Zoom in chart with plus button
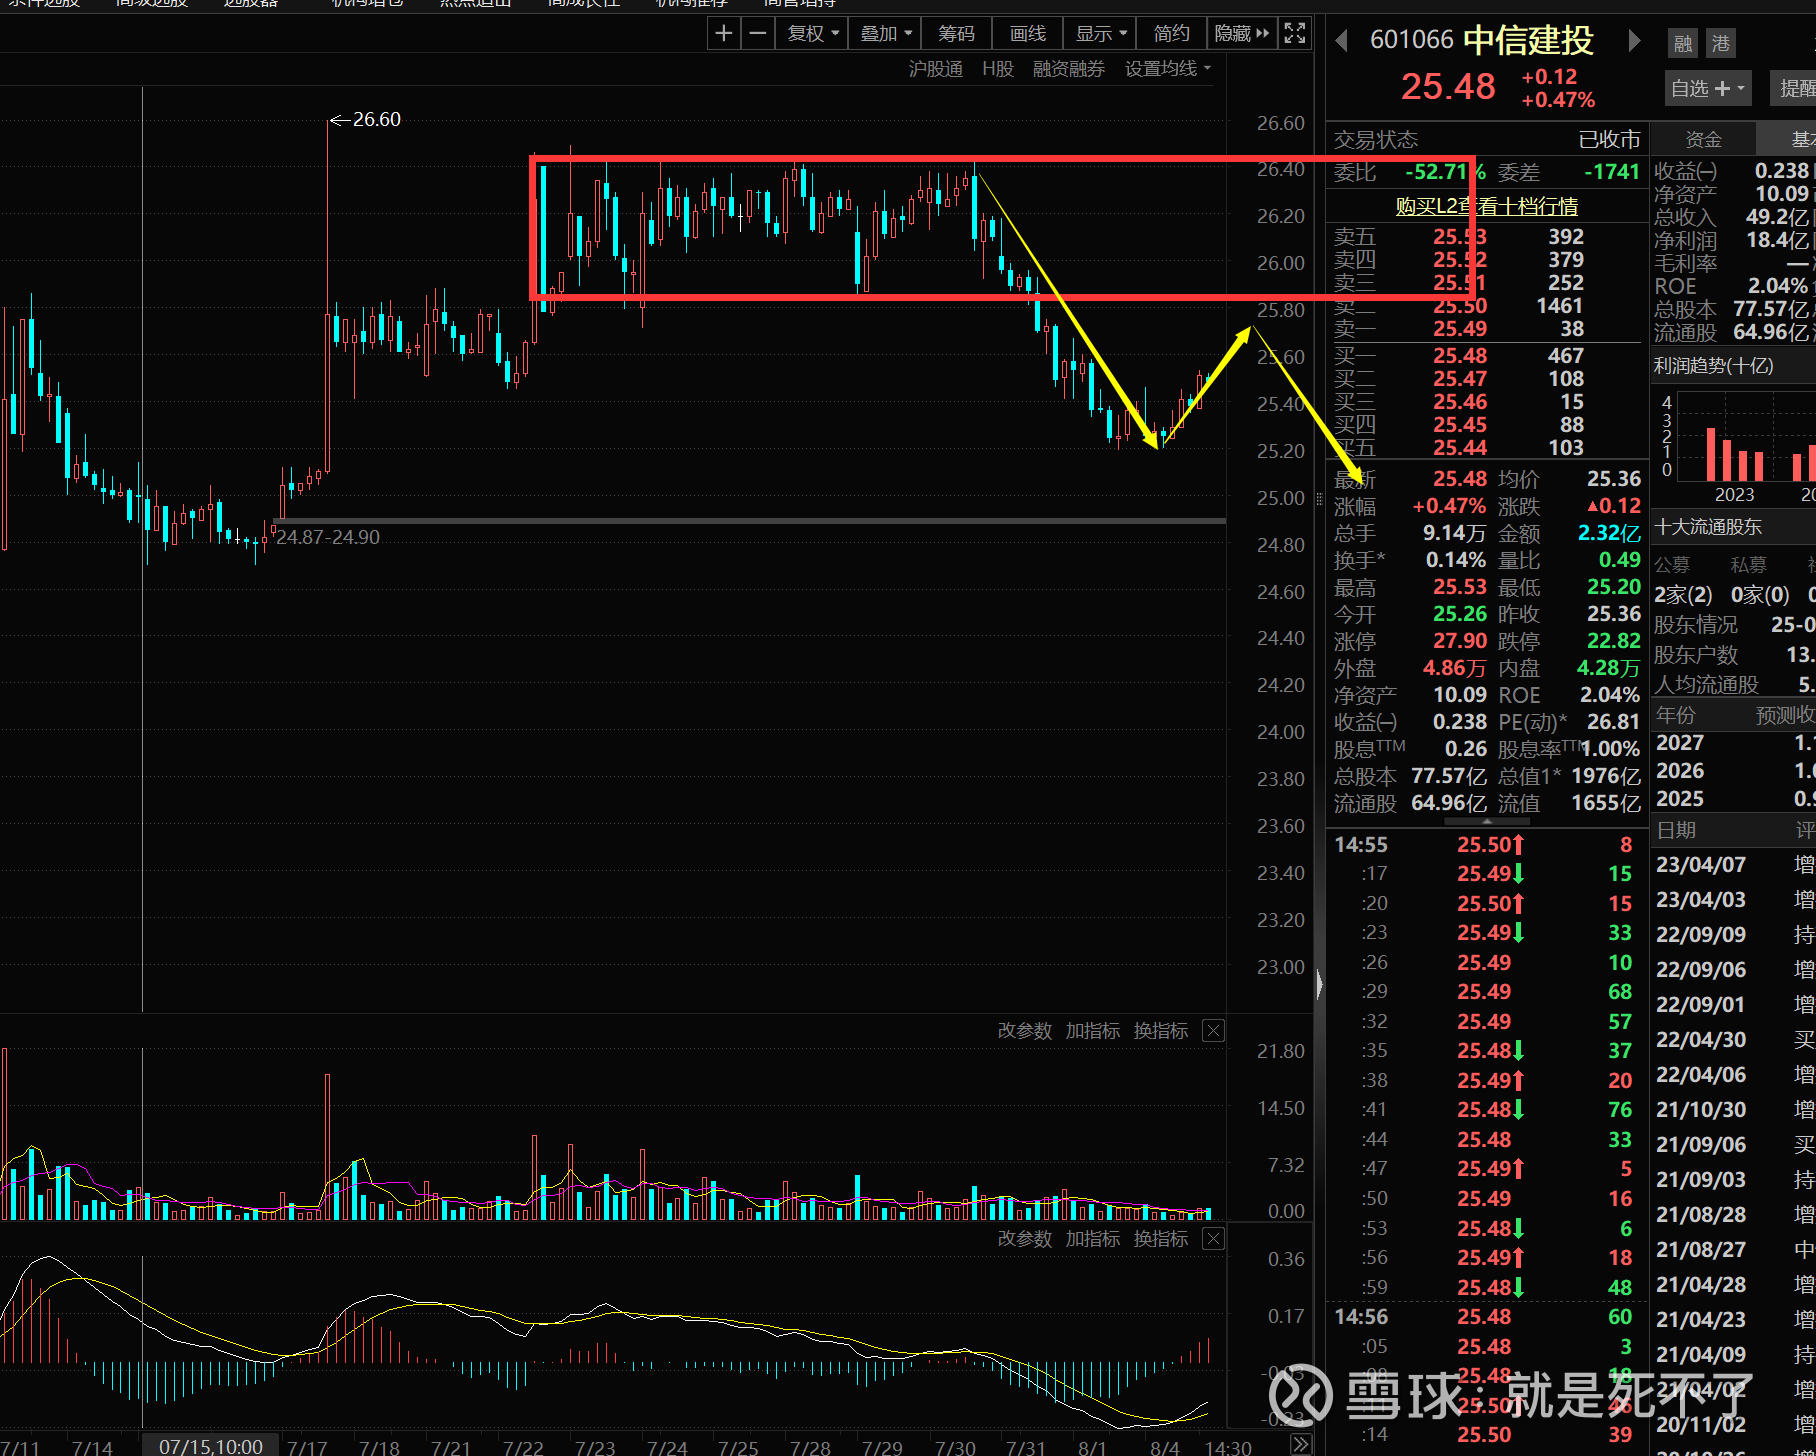Viewport: 1816px width, 1456px height. [724, 33]
